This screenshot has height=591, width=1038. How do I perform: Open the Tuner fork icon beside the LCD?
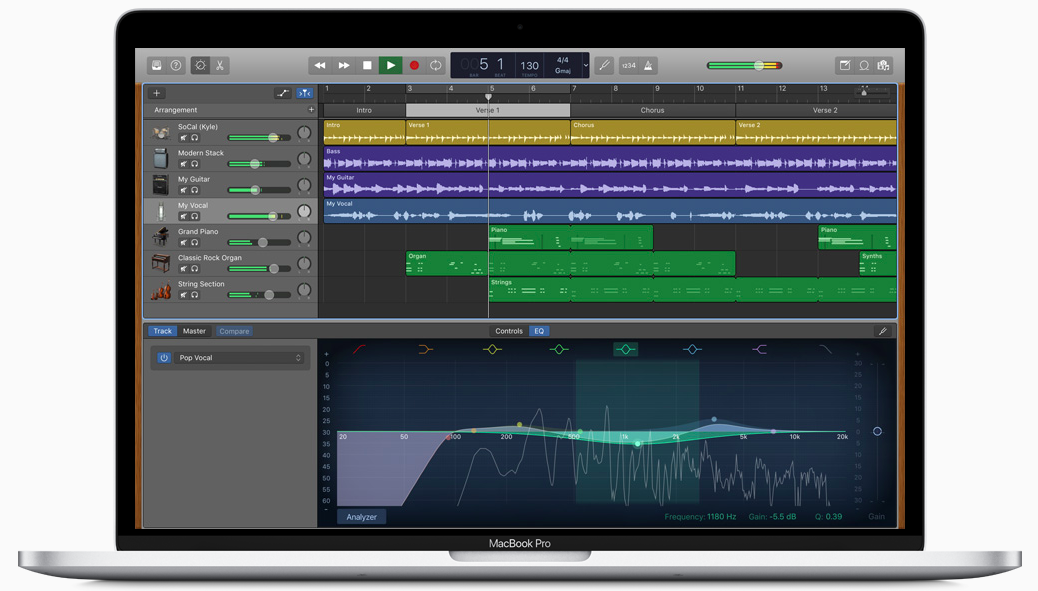tap(604, 65)
